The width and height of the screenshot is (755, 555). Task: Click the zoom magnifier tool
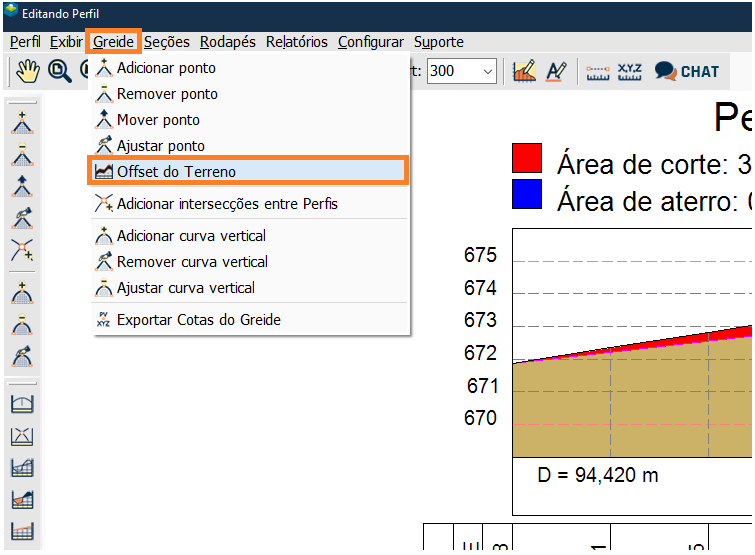pos(59,71)
